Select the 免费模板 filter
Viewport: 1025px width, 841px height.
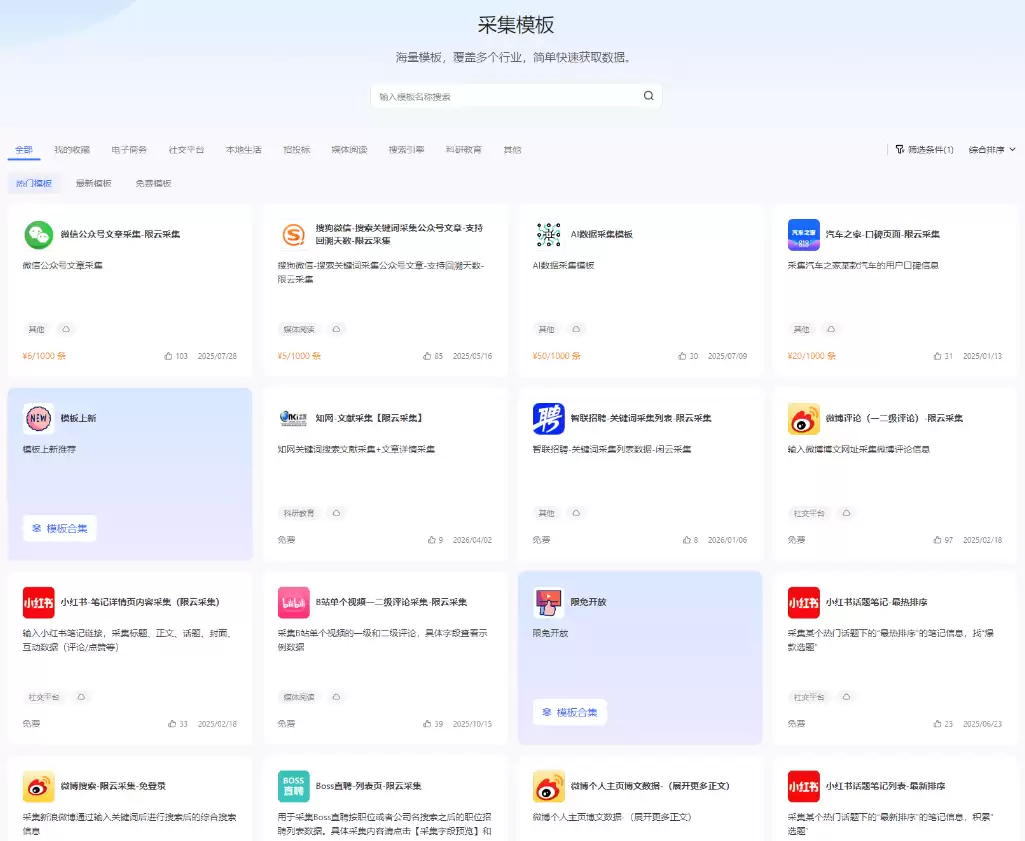click(x=154, y=183)
